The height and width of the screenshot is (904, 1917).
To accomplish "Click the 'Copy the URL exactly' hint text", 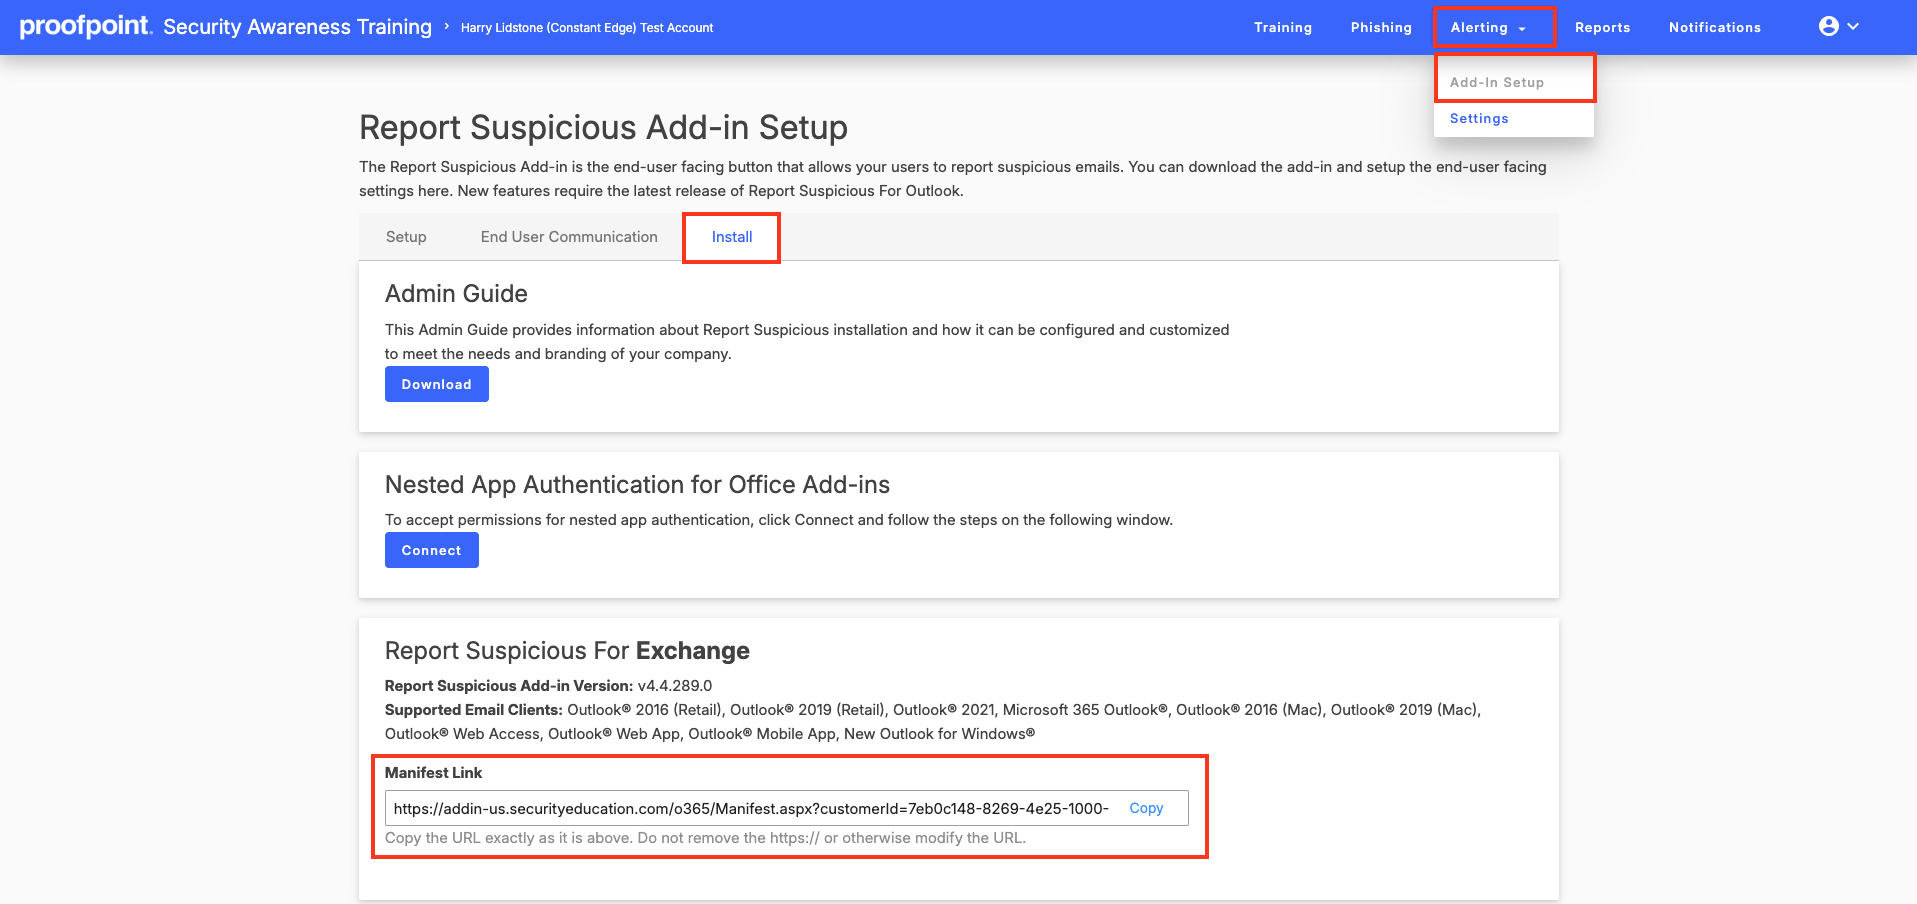I will pyautogui.click(x=705, y=838).
